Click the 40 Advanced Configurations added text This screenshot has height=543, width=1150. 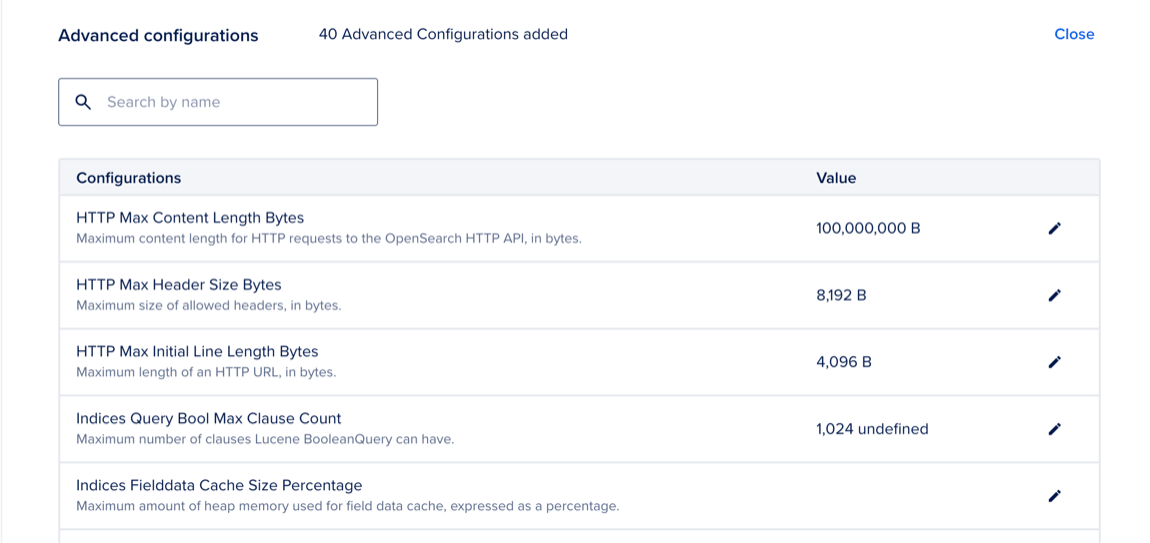click(x=443, y=34)
